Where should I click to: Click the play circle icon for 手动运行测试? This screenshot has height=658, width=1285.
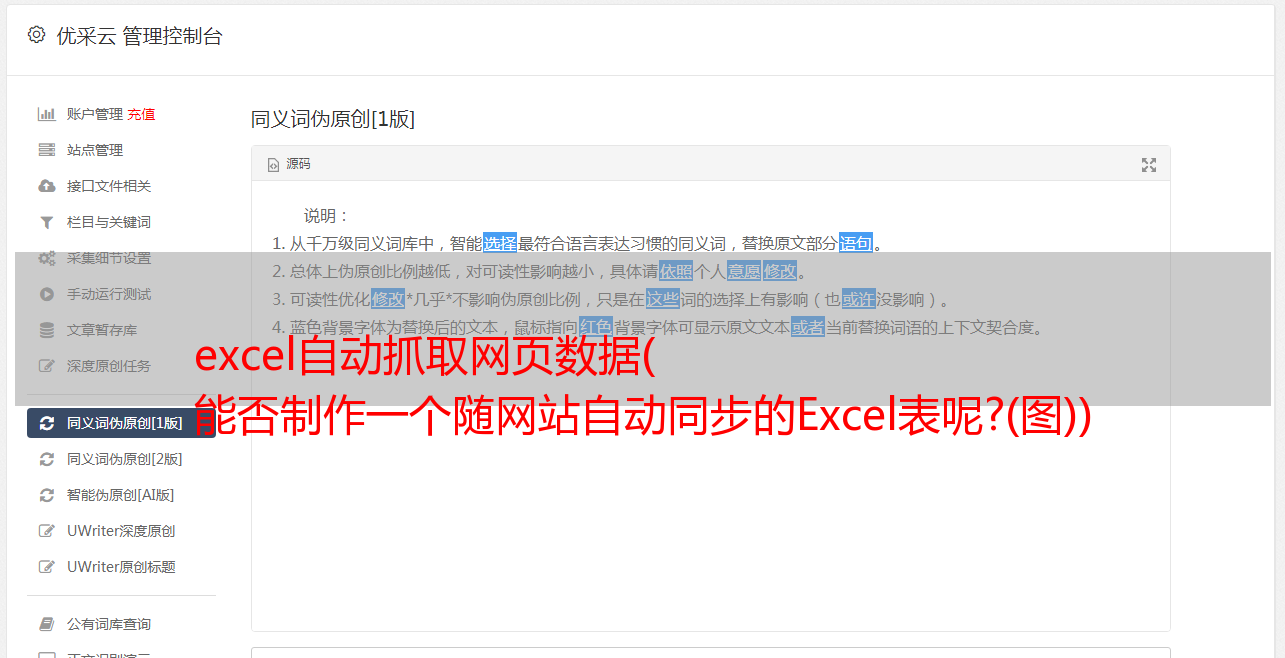point(46,294)
